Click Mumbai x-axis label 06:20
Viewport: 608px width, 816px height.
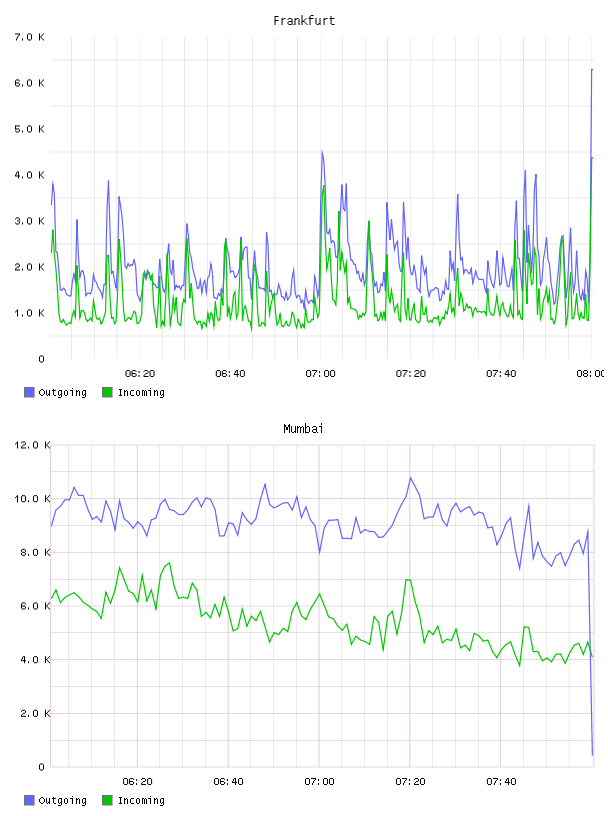coord(138,782)
